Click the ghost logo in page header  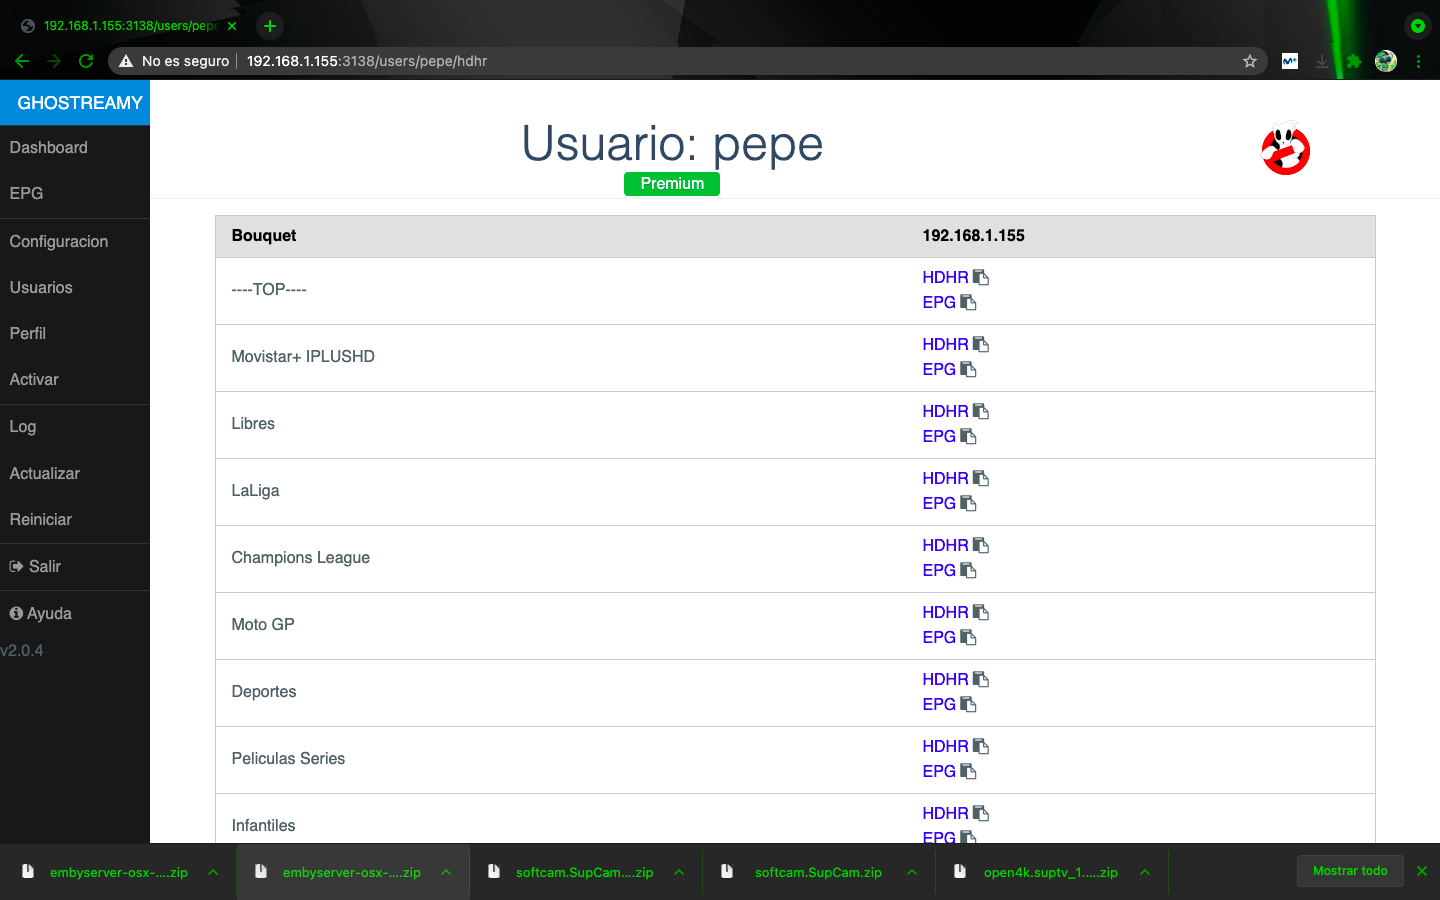tap(1285, 150)
